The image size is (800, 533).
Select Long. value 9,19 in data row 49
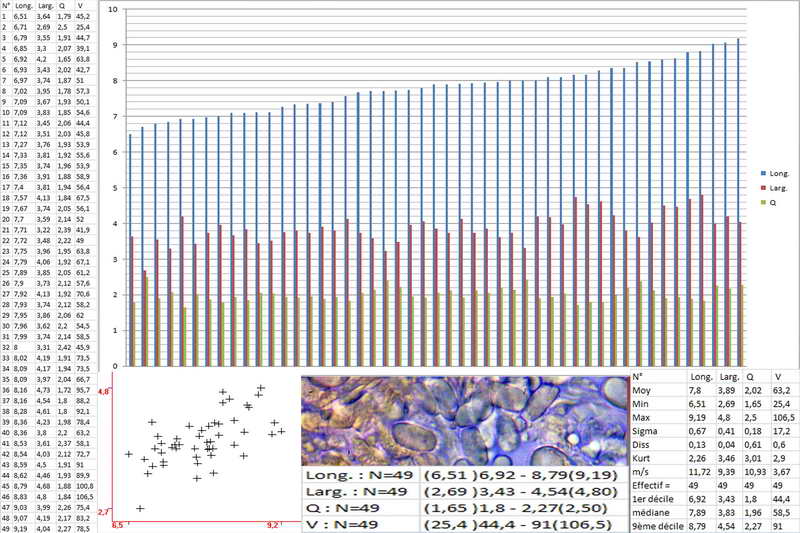pyautogui.click(x=20, y=529)
